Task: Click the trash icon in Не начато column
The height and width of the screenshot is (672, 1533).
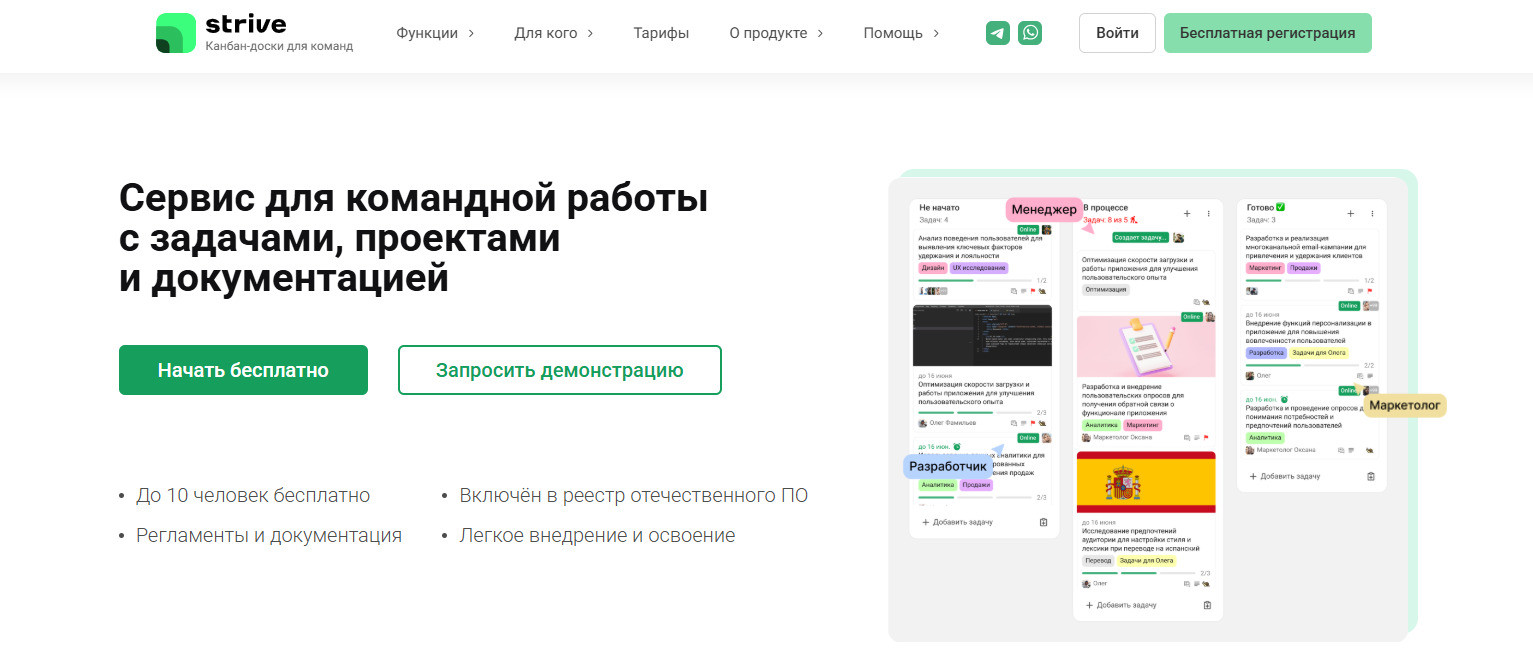Action: 1043,522
